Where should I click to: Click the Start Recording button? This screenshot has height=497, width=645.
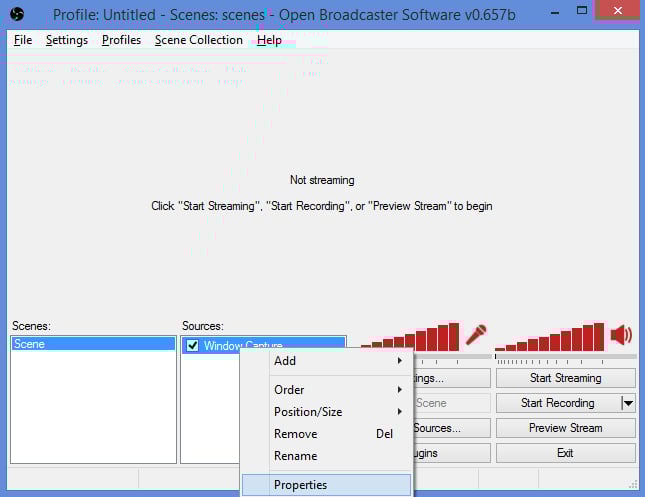click(x=558, y=403)
